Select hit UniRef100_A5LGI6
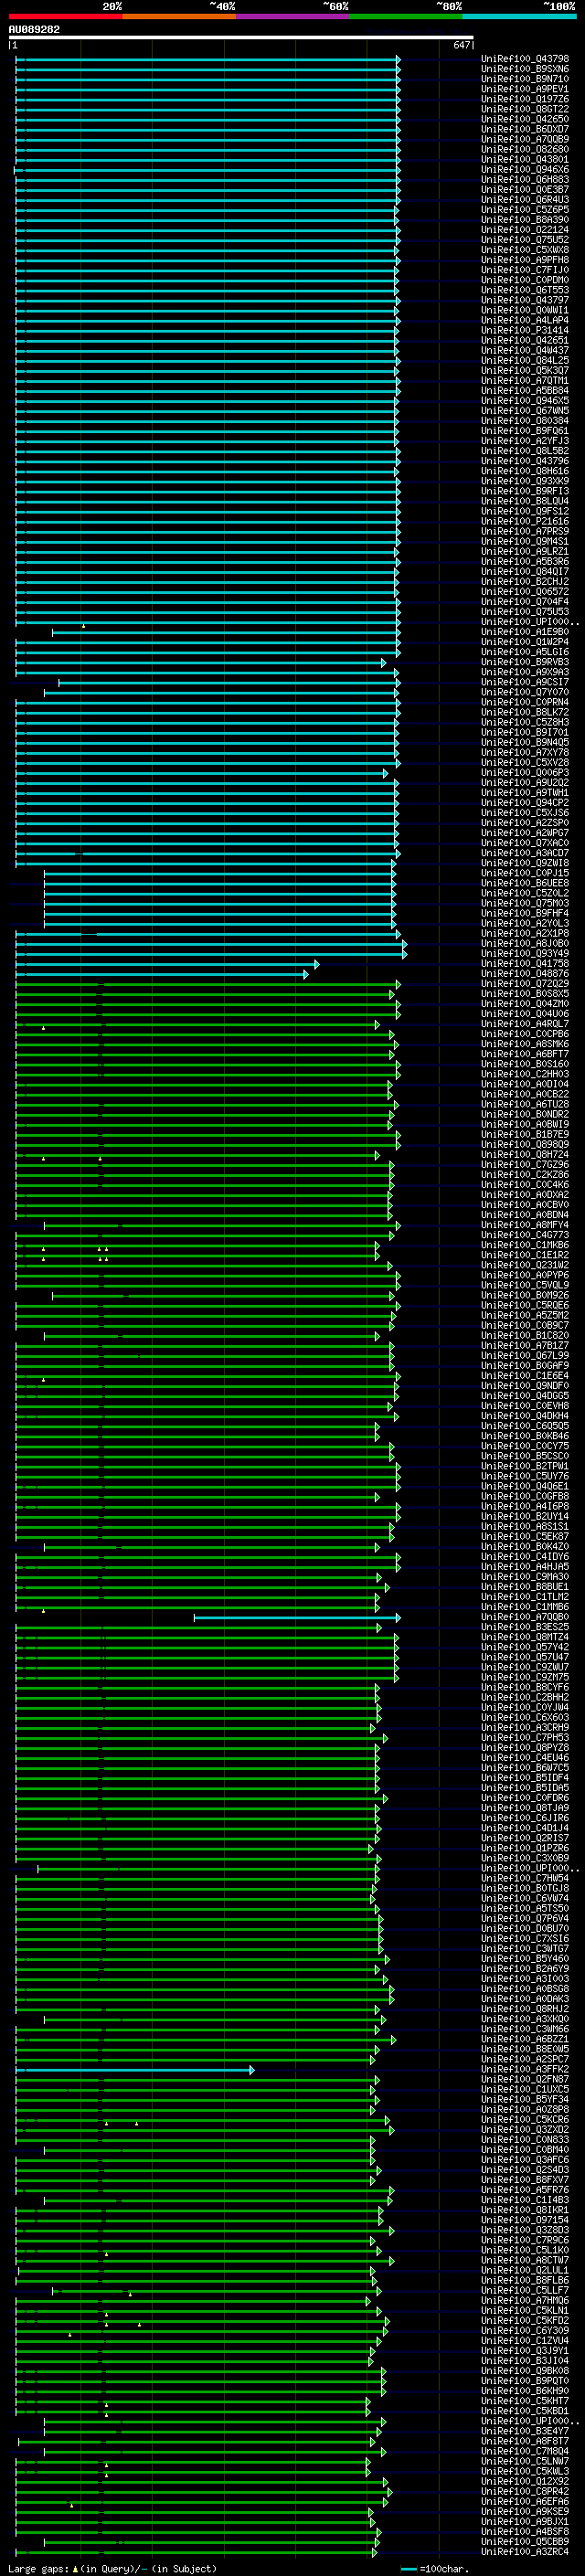 point(525,652)
